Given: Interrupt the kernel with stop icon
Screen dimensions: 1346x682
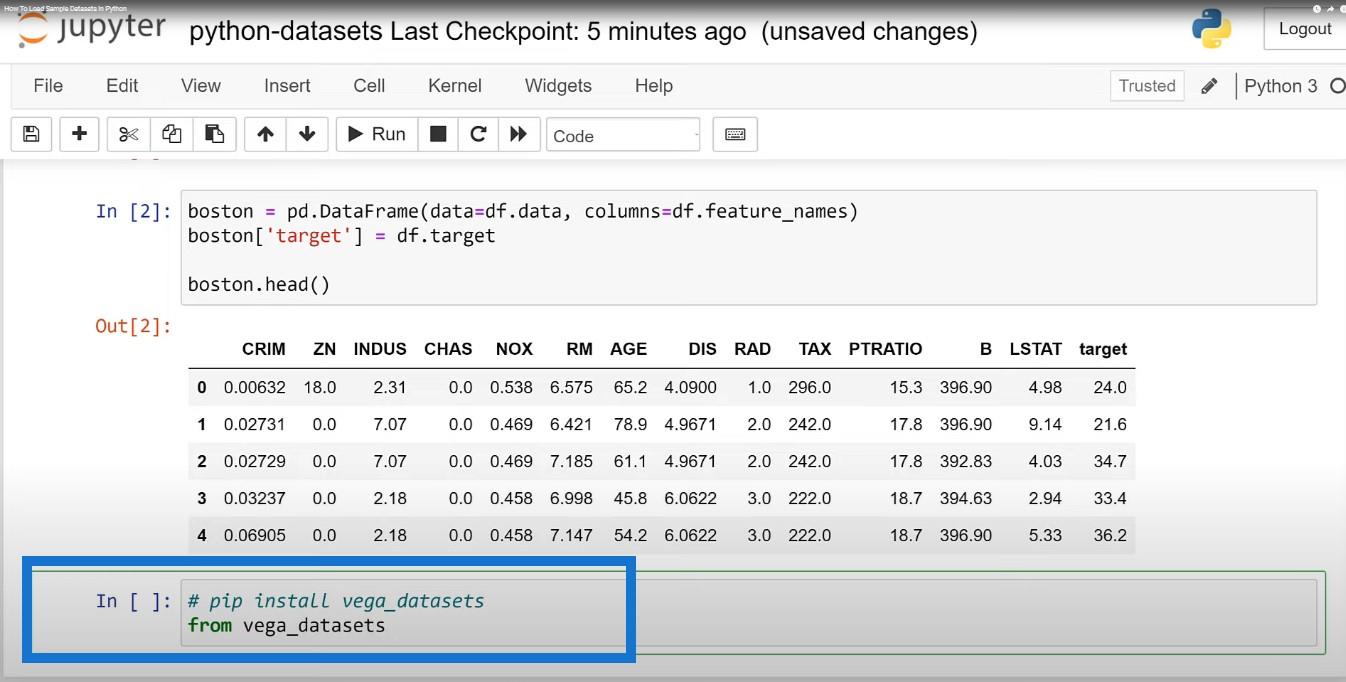Looking at the screenshot, I should click(438, 134).
